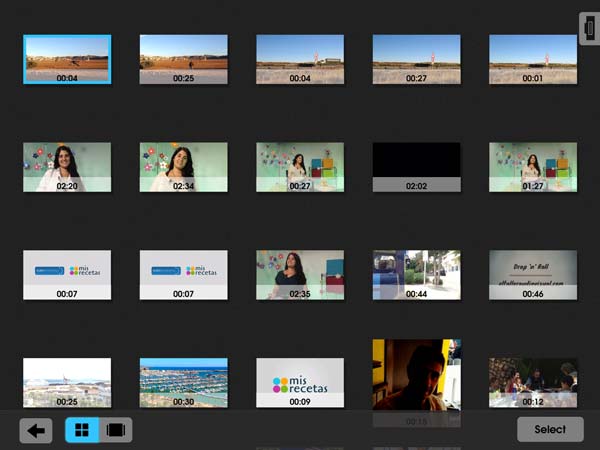Image resolution: width=600 pixels, height=450 pixels.
Task: Open second mis recetas logo clip 00:07
Action: (x=183, y=275)
